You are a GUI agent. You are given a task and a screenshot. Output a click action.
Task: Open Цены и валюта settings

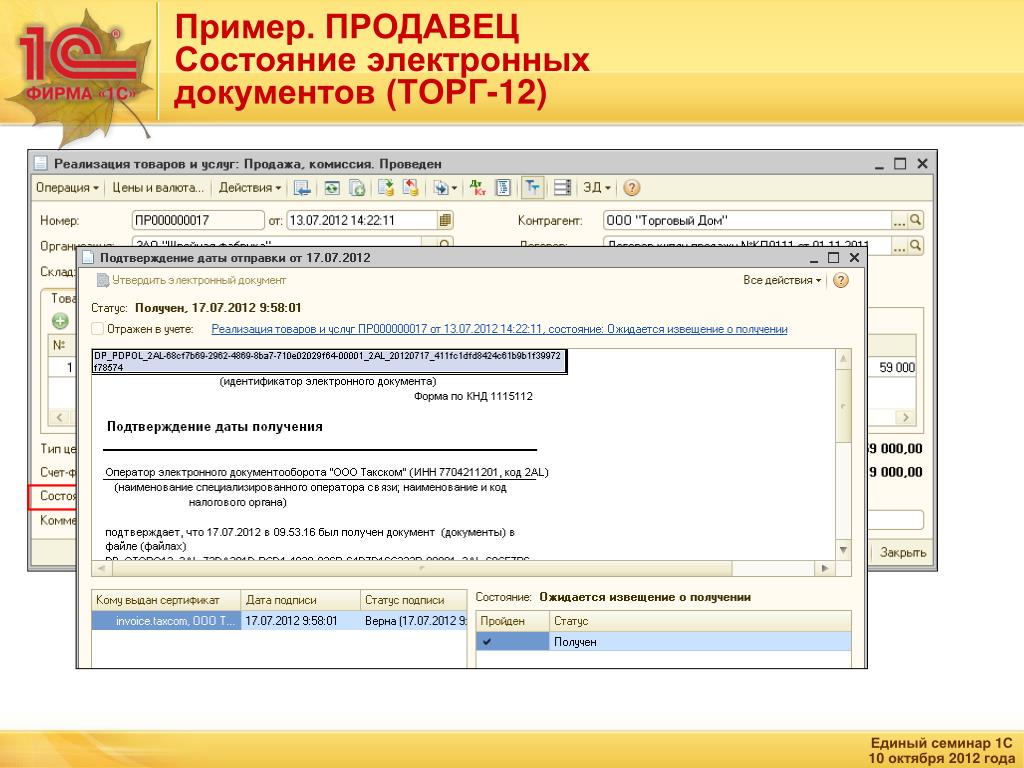point(158,187)
